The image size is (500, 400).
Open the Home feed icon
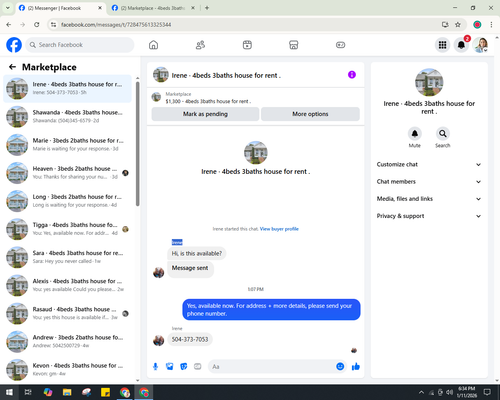(x=153, y=45)
